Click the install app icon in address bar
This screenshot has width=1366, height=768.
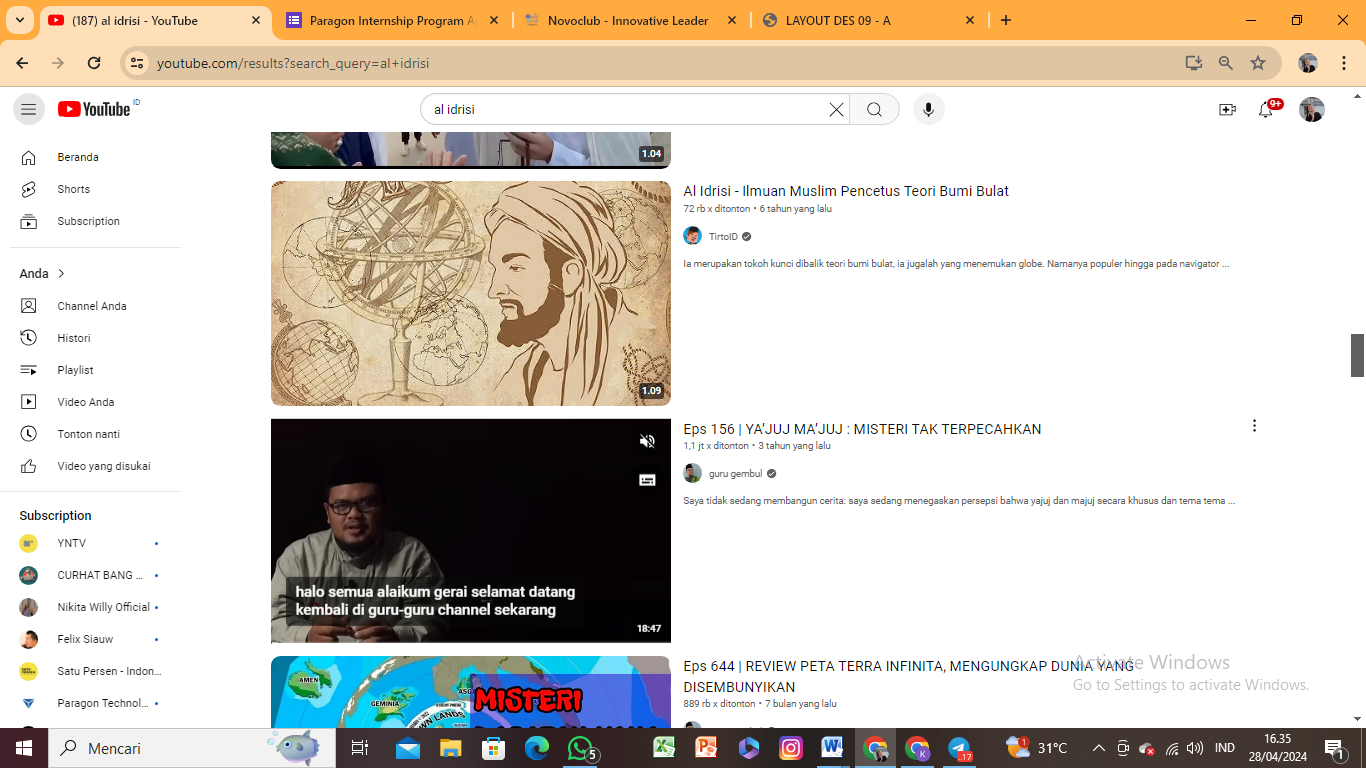click(1193, 63)
